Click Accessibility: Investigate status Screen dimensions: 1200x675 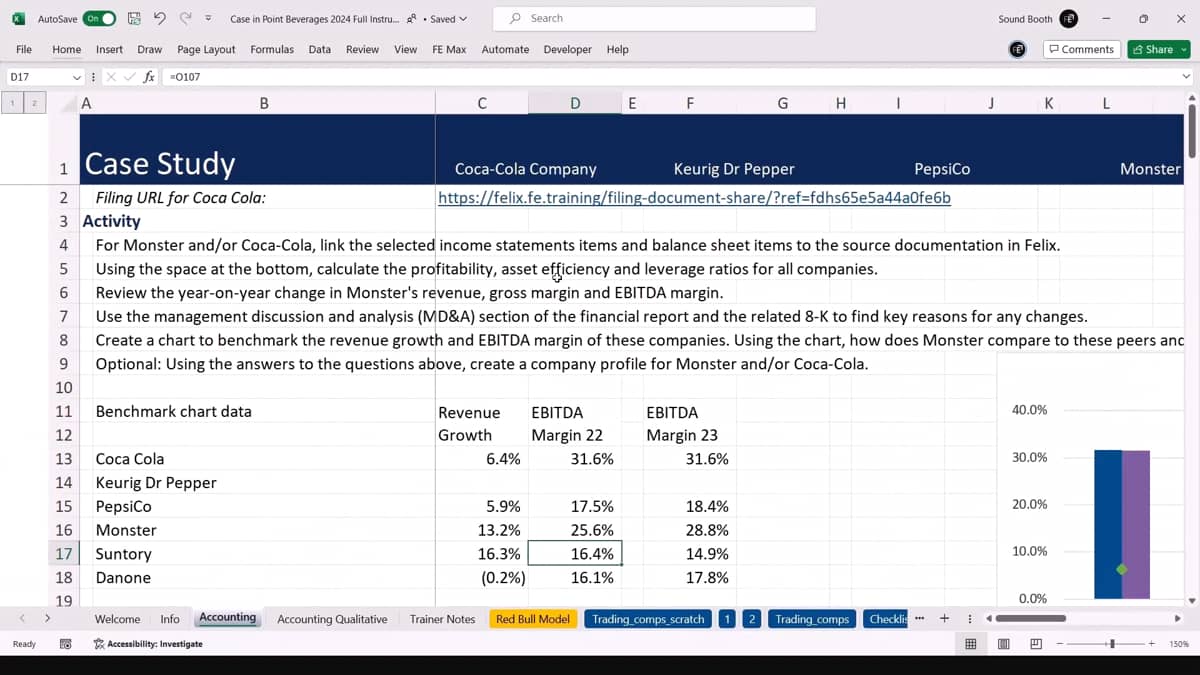click(x=148, y=644)
